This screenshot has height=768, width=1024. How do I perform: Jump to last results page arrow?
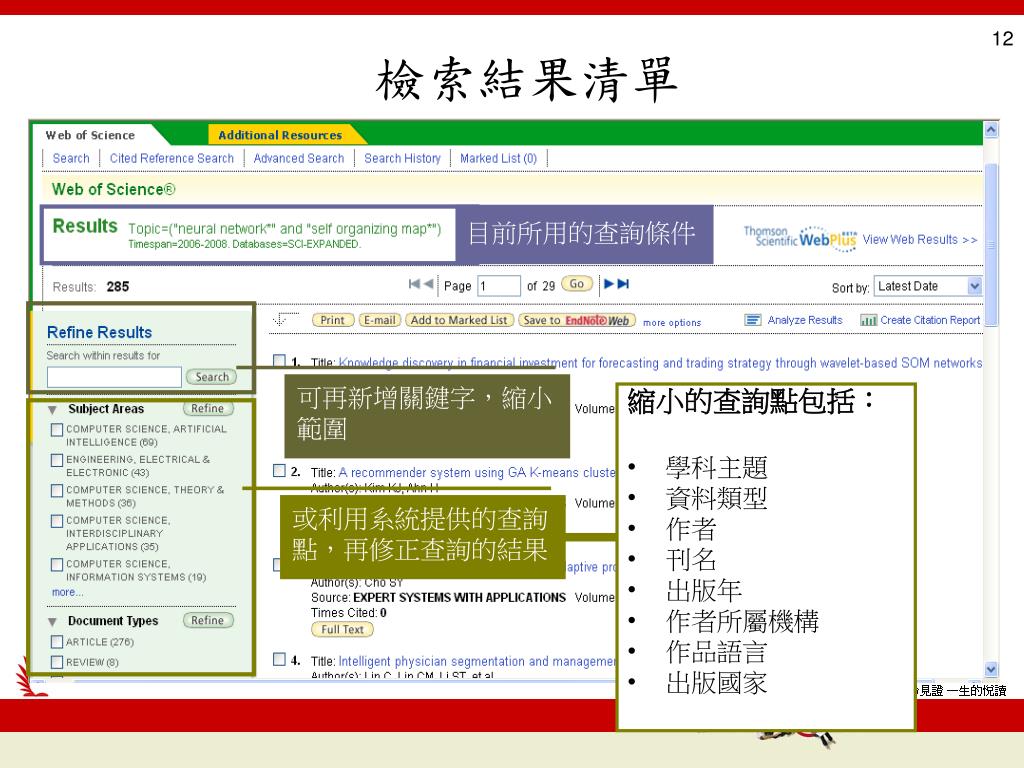pyautogui.click(x=623, y=283)
